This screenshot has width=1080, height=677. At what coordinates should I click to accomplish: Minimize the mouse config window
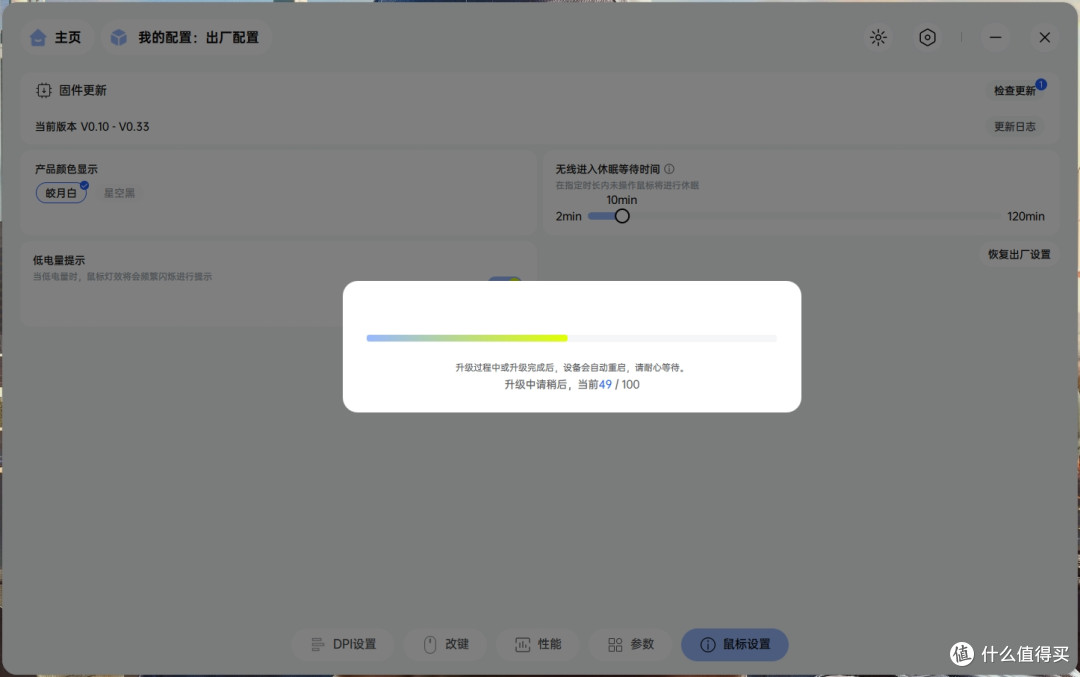(995, 37)
